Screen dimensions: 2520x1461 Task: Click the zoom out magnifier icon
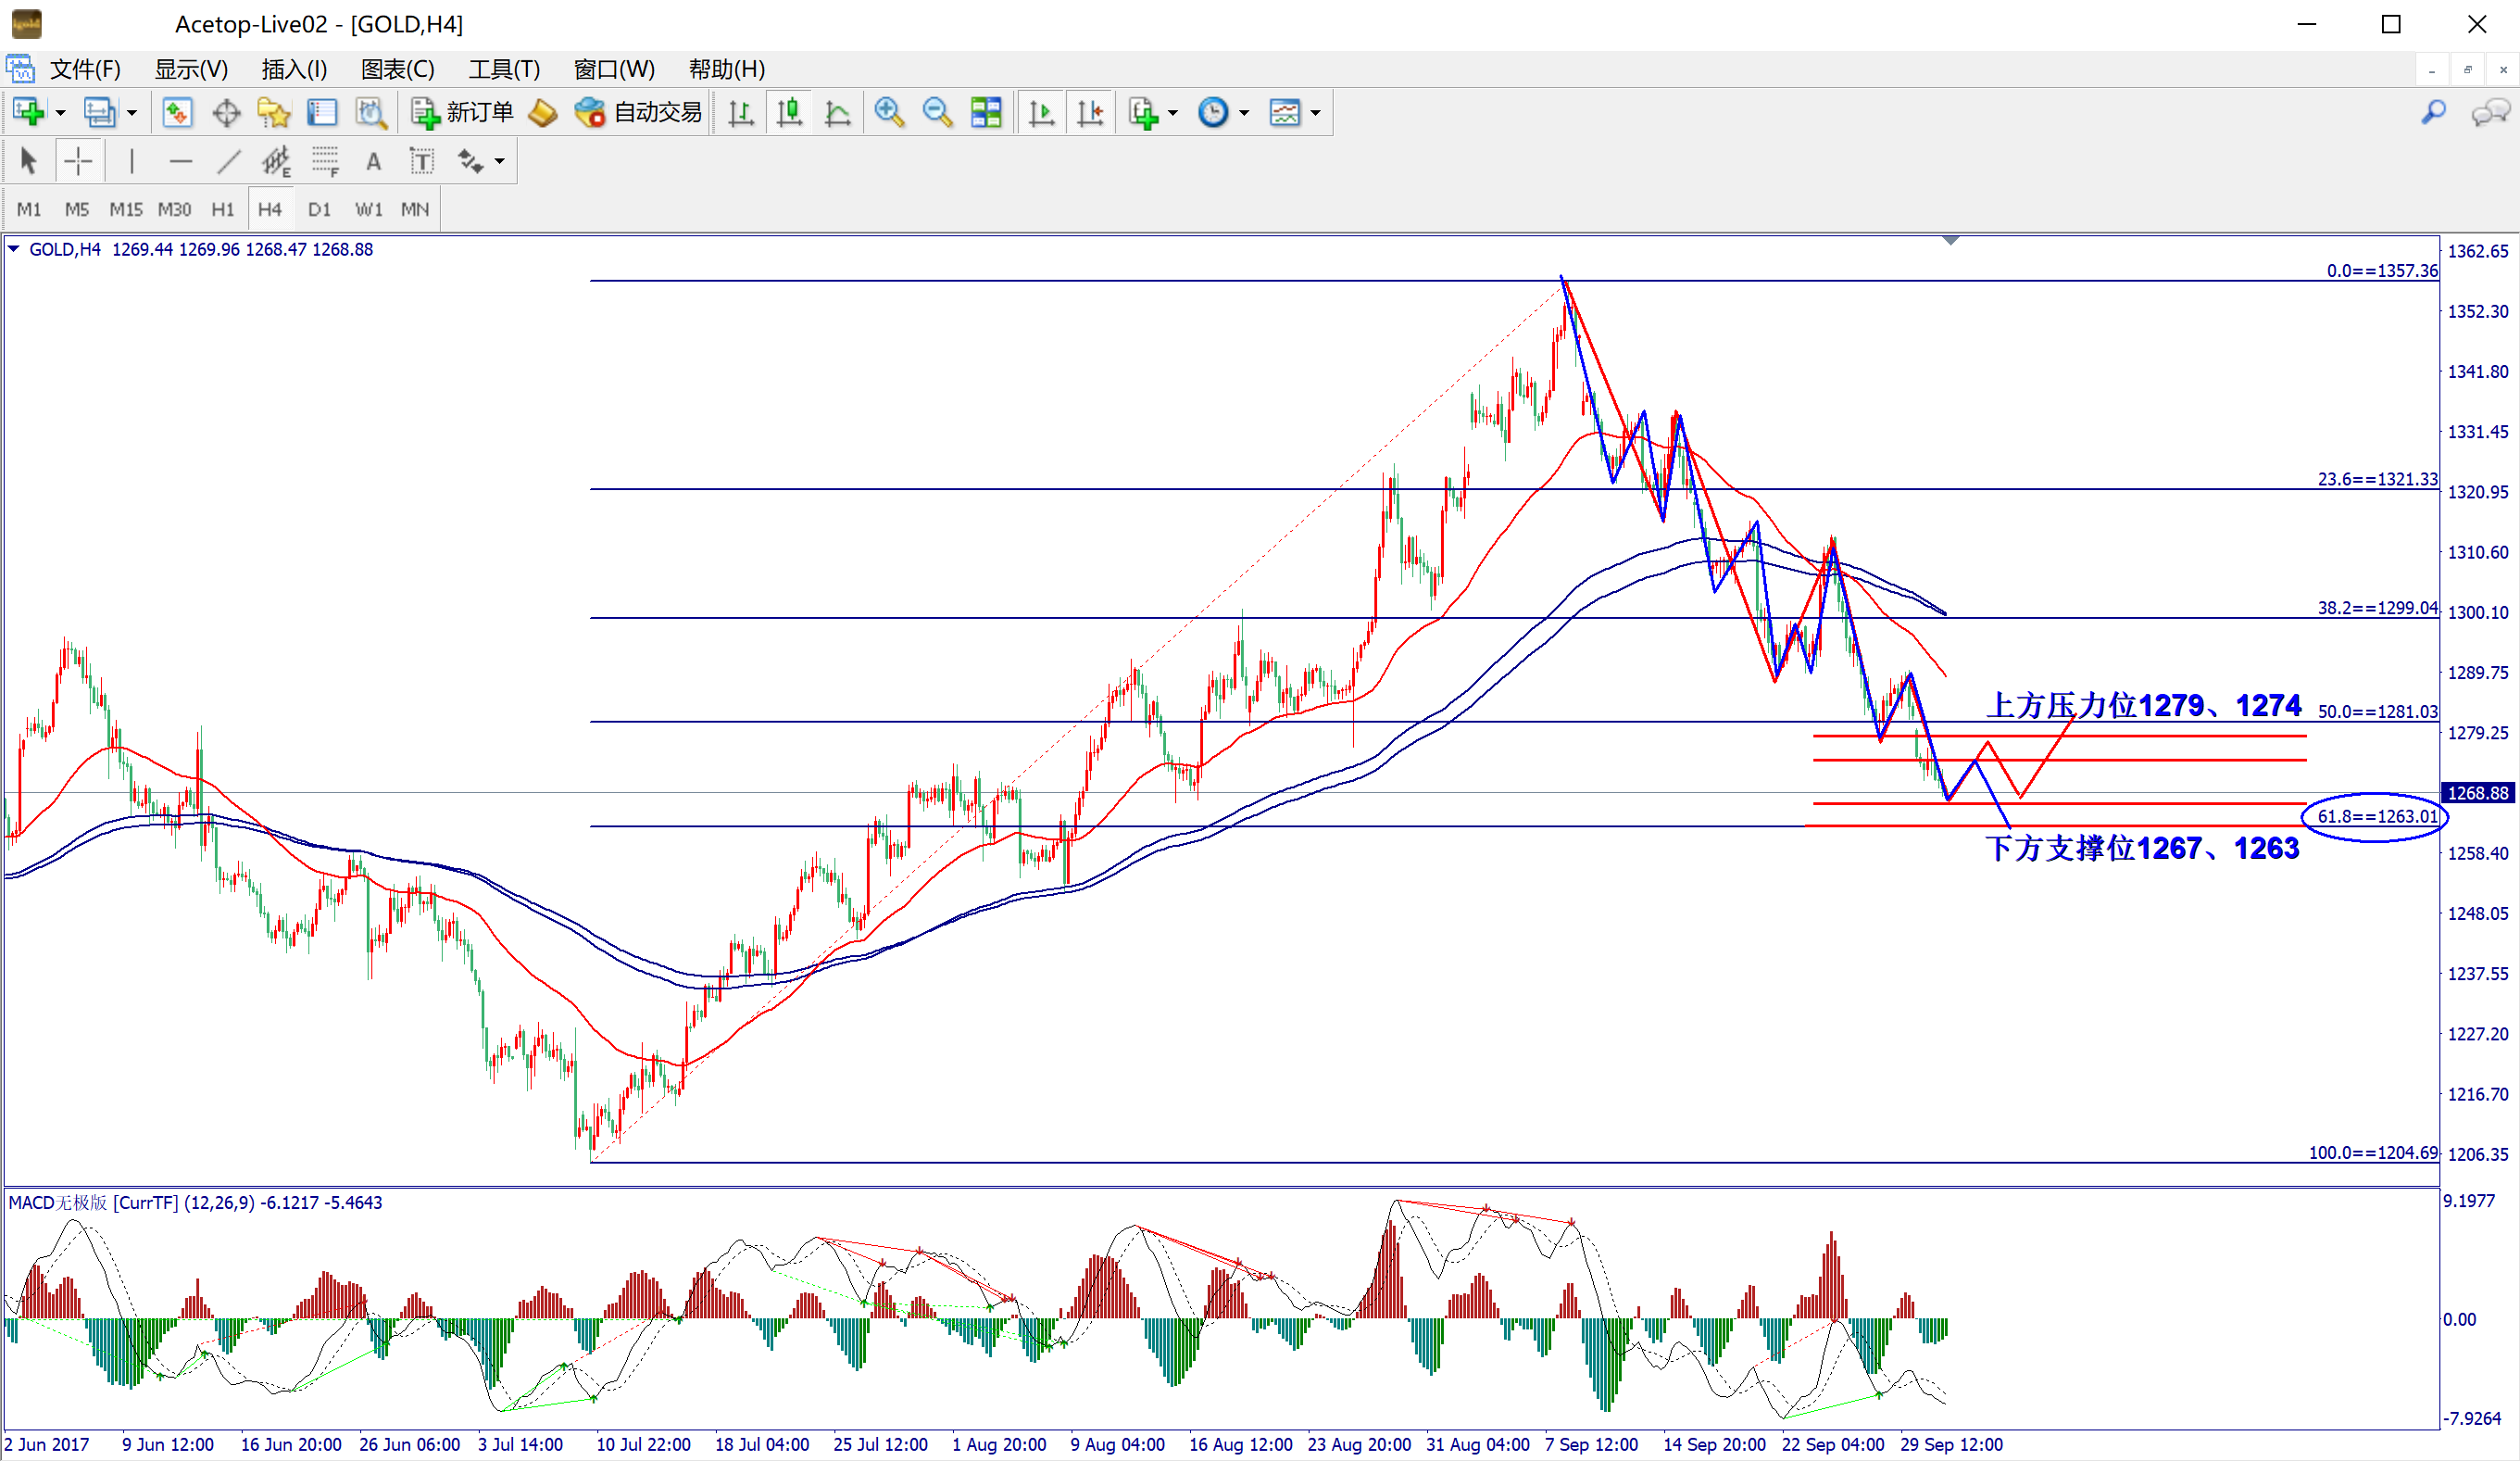937,112
